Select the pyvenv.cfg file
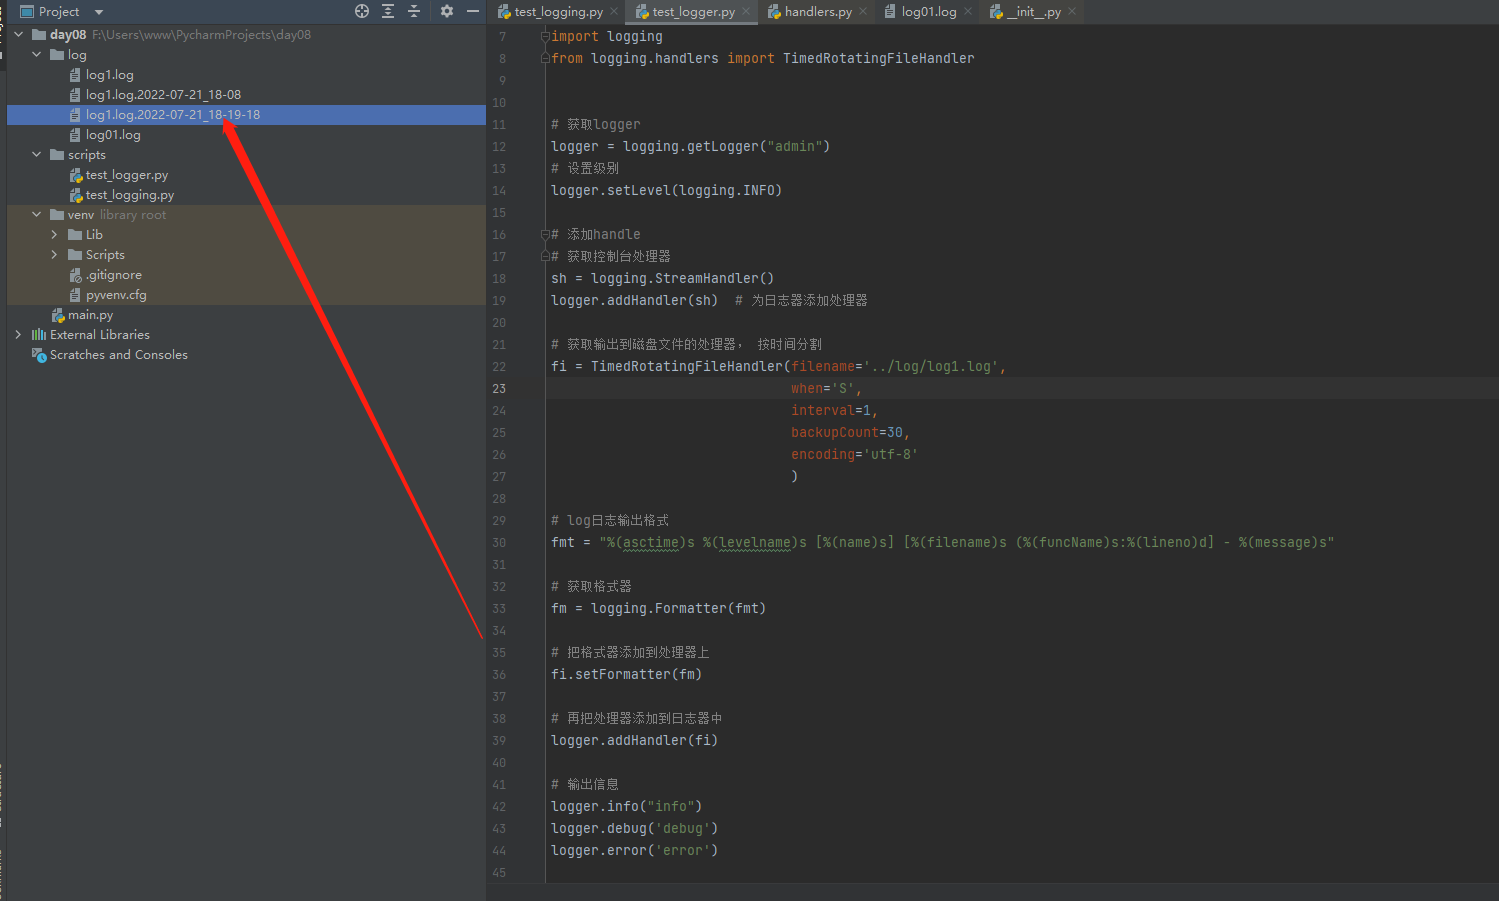1499x901 pixels. click(116, 295)
